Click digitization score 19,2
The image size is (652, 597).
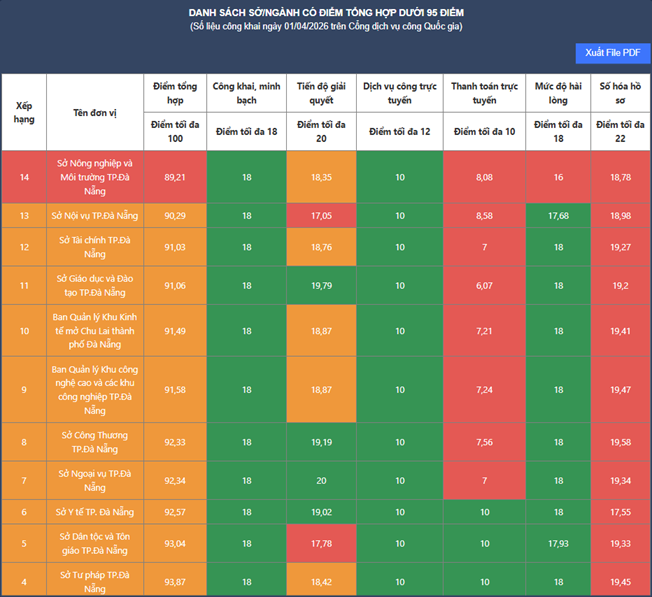(x=620, y=285)
